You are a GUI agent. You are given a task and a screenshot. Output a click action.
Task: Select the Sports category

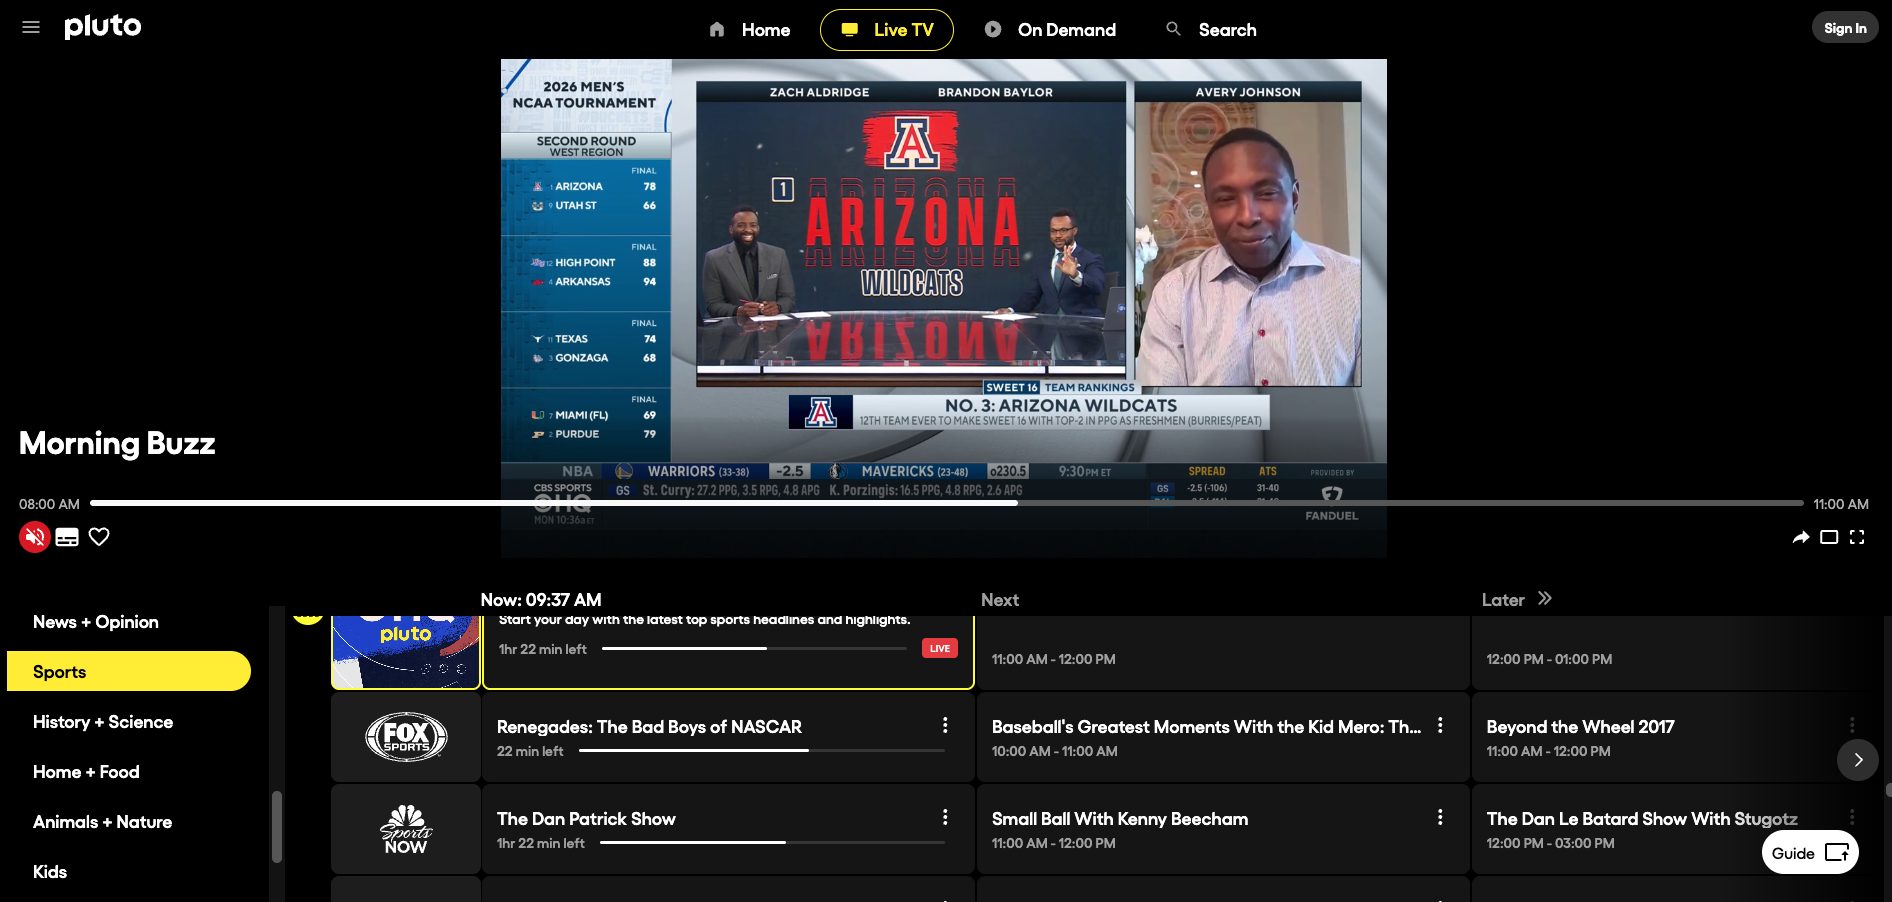129,671
